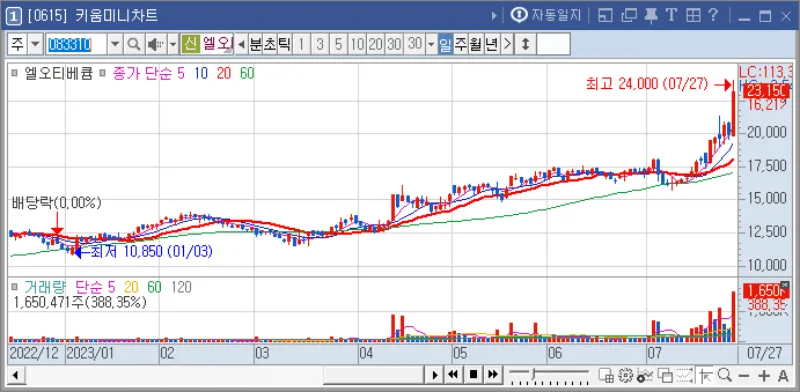Click the horizontal scrollbar left arrow
The image size is (800, 392).
pos(15,376)
